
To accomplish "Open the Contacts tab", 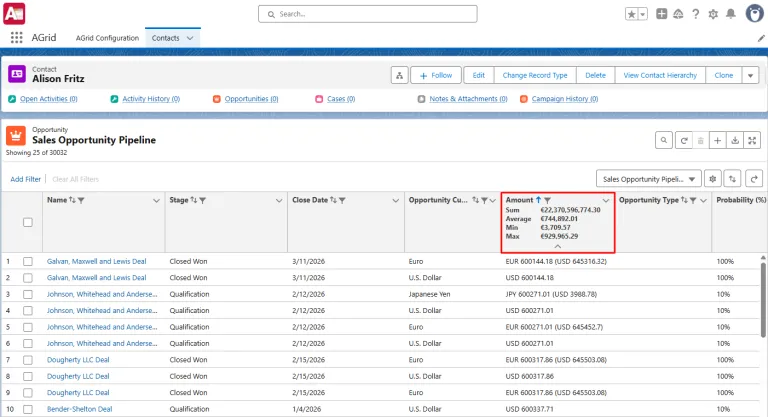I will click(x=166, y=38).
